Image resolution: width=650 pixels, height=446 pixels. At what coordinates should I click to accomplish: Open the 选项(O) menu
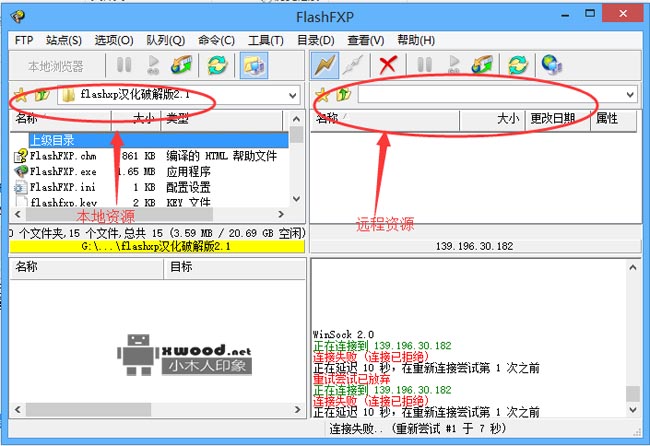[114, 40]
